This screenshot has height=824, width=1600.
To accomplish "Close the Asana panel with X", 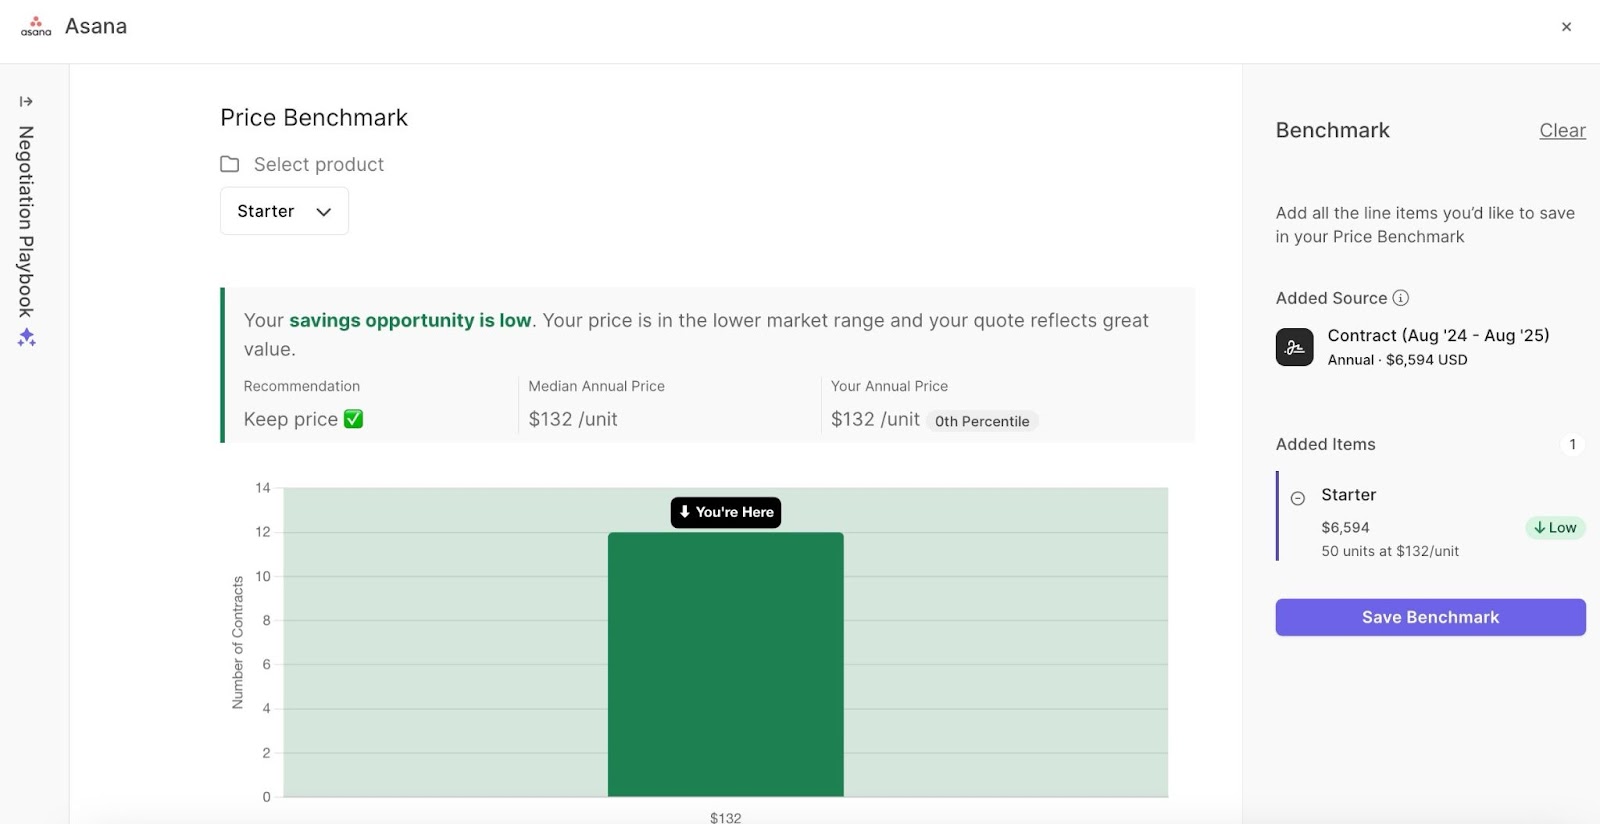I will tap(1566, 27).
